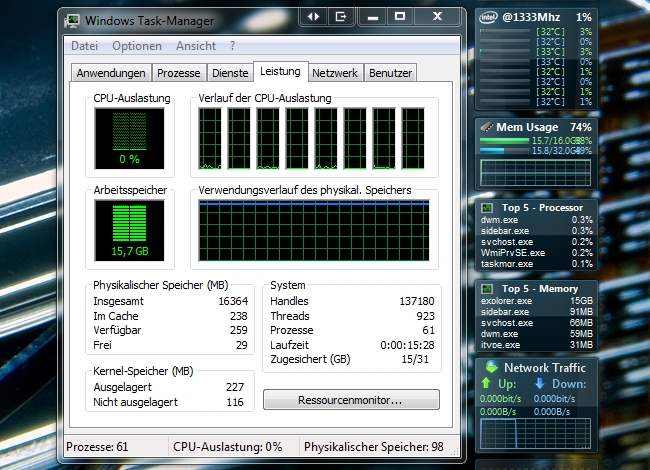Click Physikalischer Speicher: 98 in status bar
The height and width of the screenshot is (470, 650).
(374, 447)
